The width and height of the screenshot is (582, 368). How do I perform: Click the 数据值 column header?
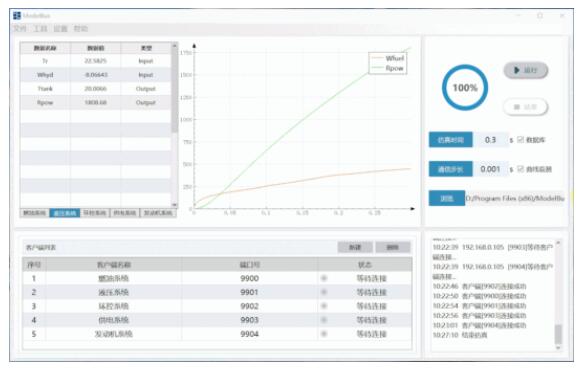95,48
